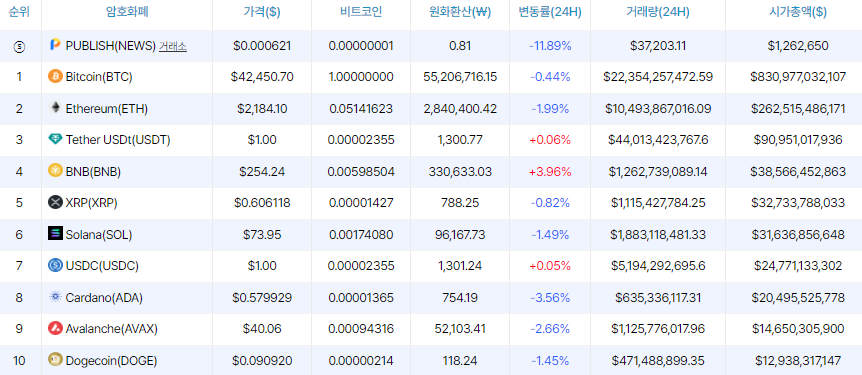Image resolution: width=862 pixels, height=375 pixels.
Task: Open the BNB(BNB) coin name
Action: click(x=93, y=172)
